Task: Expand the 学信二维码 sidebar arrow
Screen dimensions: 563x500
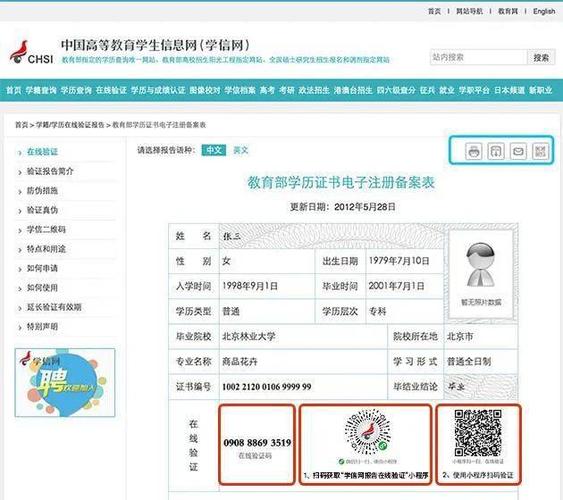Action: coord(20,230)
